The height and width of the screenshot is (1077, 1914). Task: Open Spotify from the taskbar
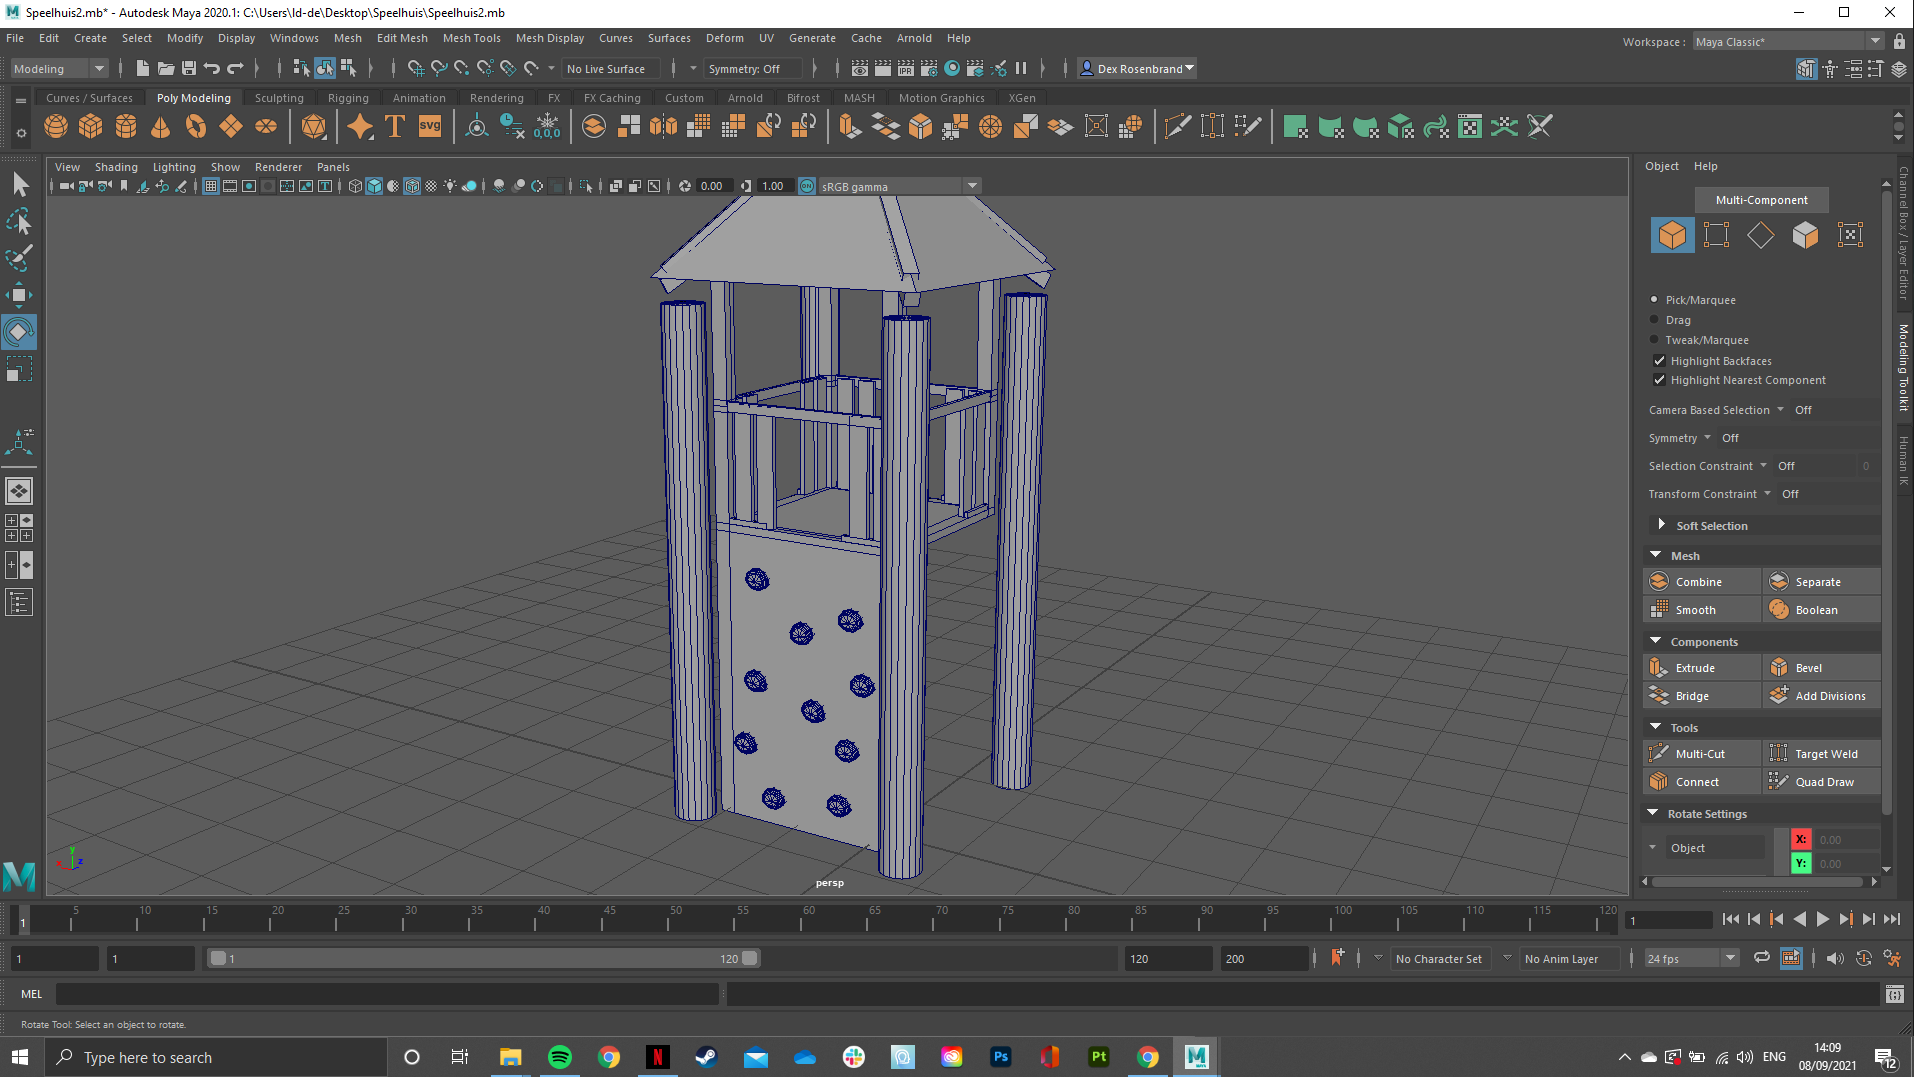pyautogui.click(x=560, y=1057)
